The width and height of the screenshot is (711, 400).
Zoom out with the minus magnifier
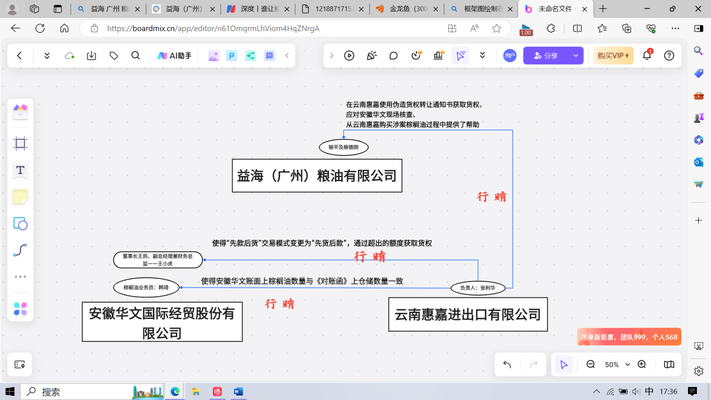(590, 365)
